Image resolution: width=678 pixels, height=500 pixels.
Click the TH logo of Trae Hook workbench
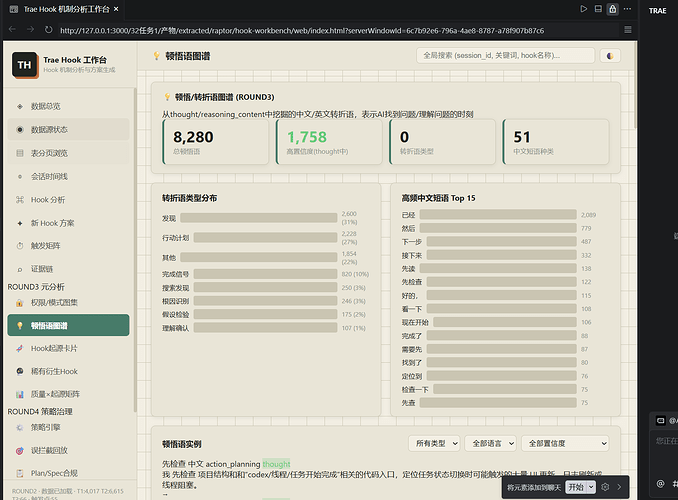tap(25, 65)
